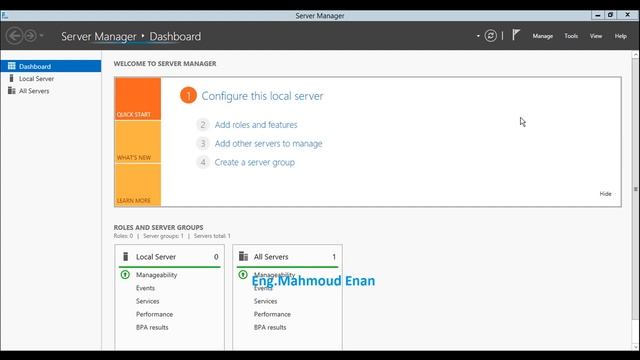The image size is (640, 360).
Task: Click Add other servers to manage
Action: pyautogui.click(x=268, y=143)
